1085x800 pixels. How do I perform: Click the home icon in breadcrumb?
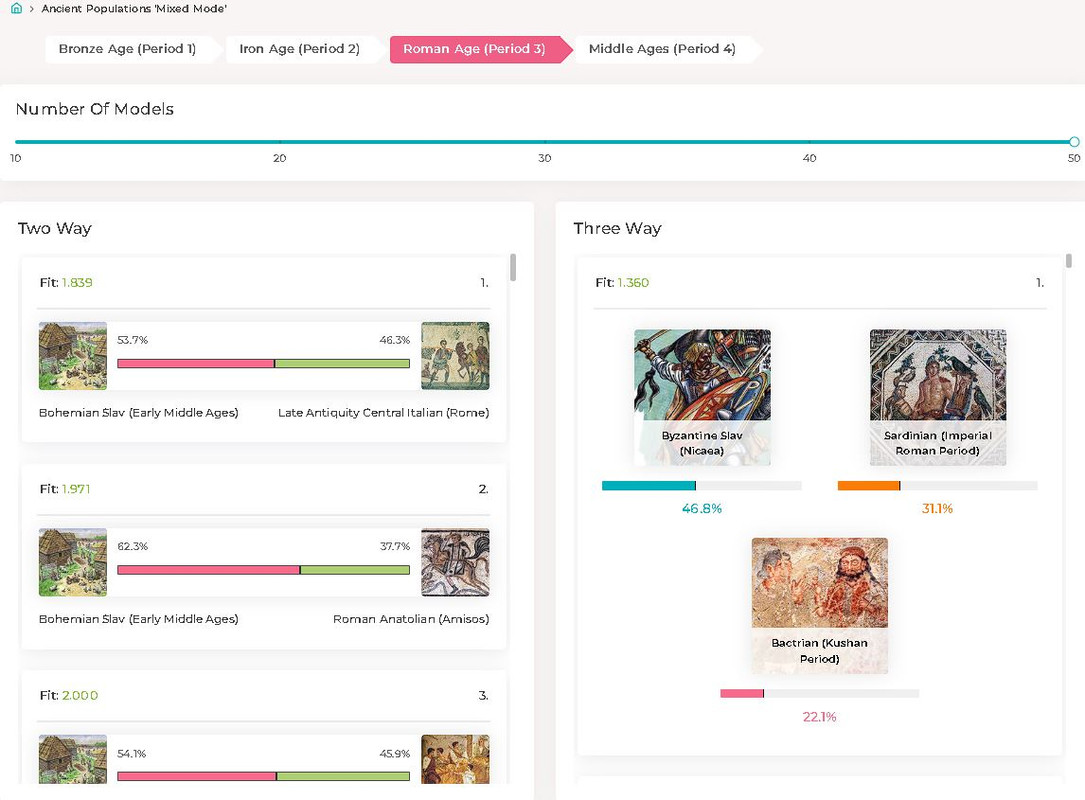[17, 8]
